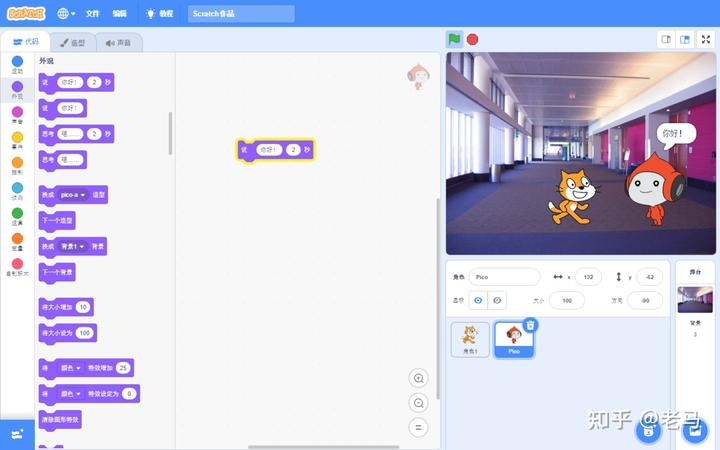Select the Pico sprite thumbnail
Viewport: 720px width, 450px height.
pyautogui.click(x=514, y=339)
